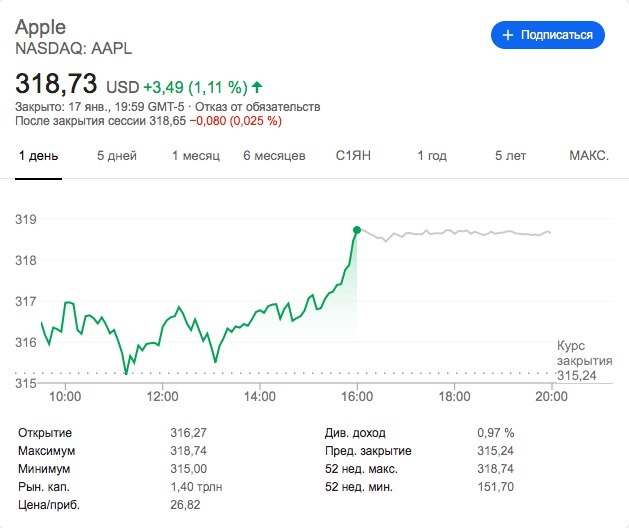The image size is (629, 528).
Task: Click the Максимум row label
Action: click(x=47, y=451)
